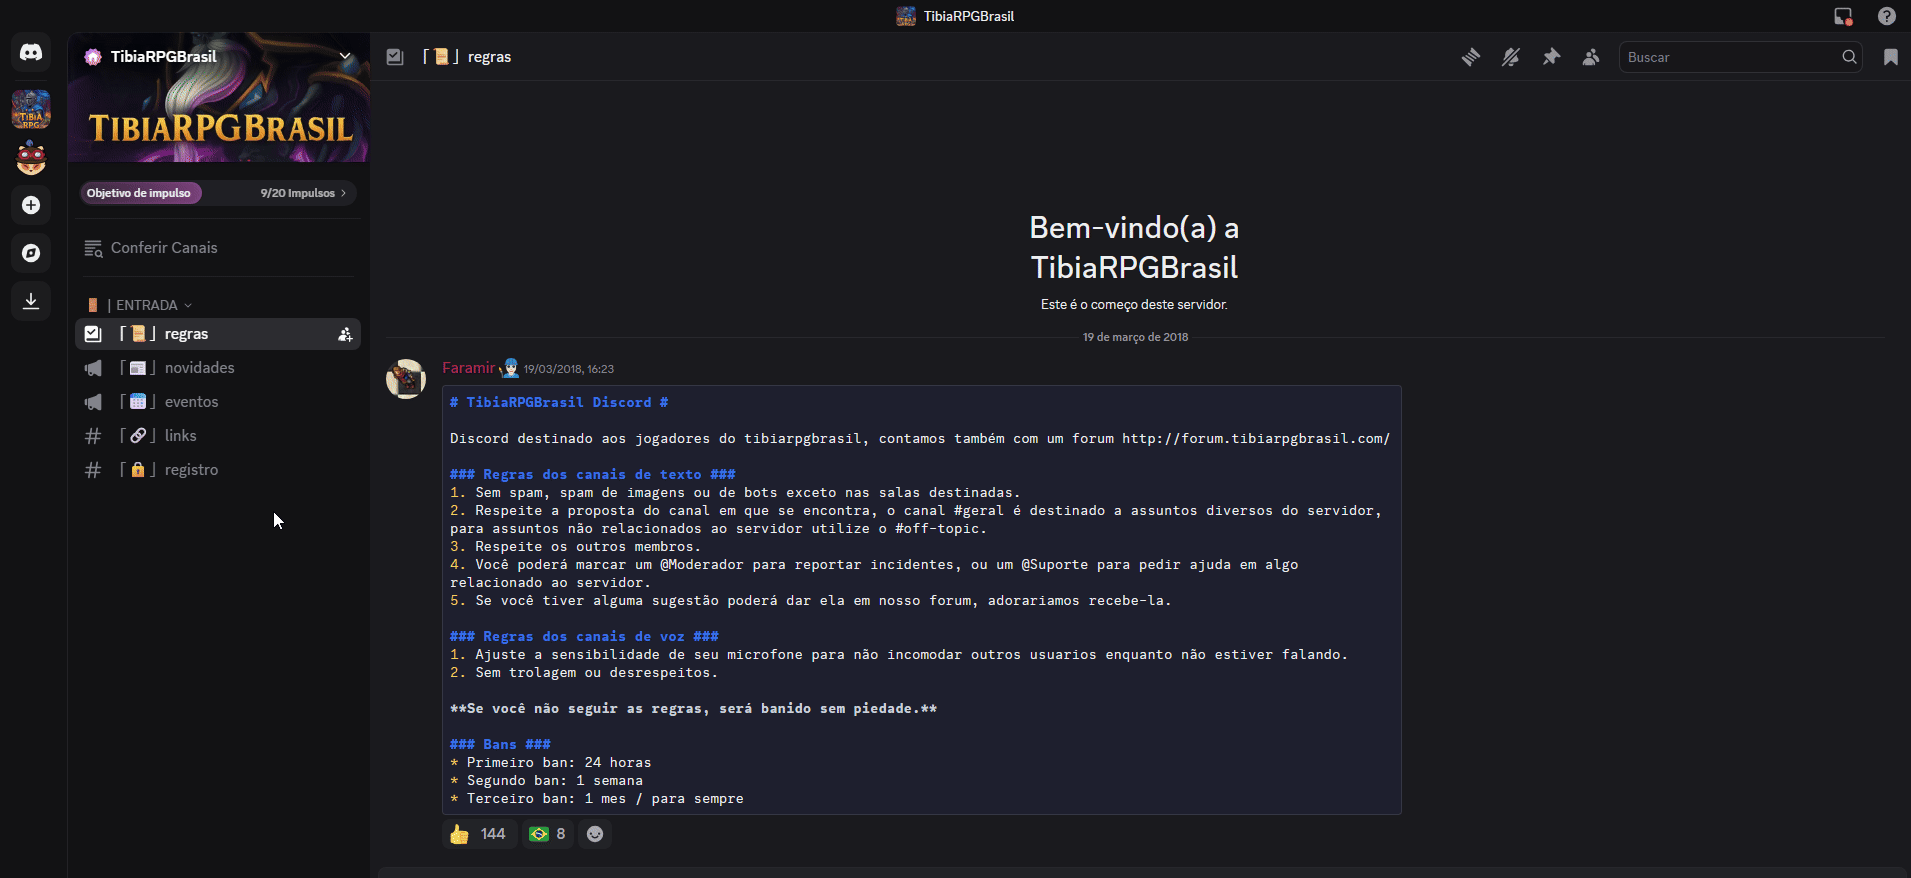
Task: Open Discord direct messages home
Action: [31, 52]
